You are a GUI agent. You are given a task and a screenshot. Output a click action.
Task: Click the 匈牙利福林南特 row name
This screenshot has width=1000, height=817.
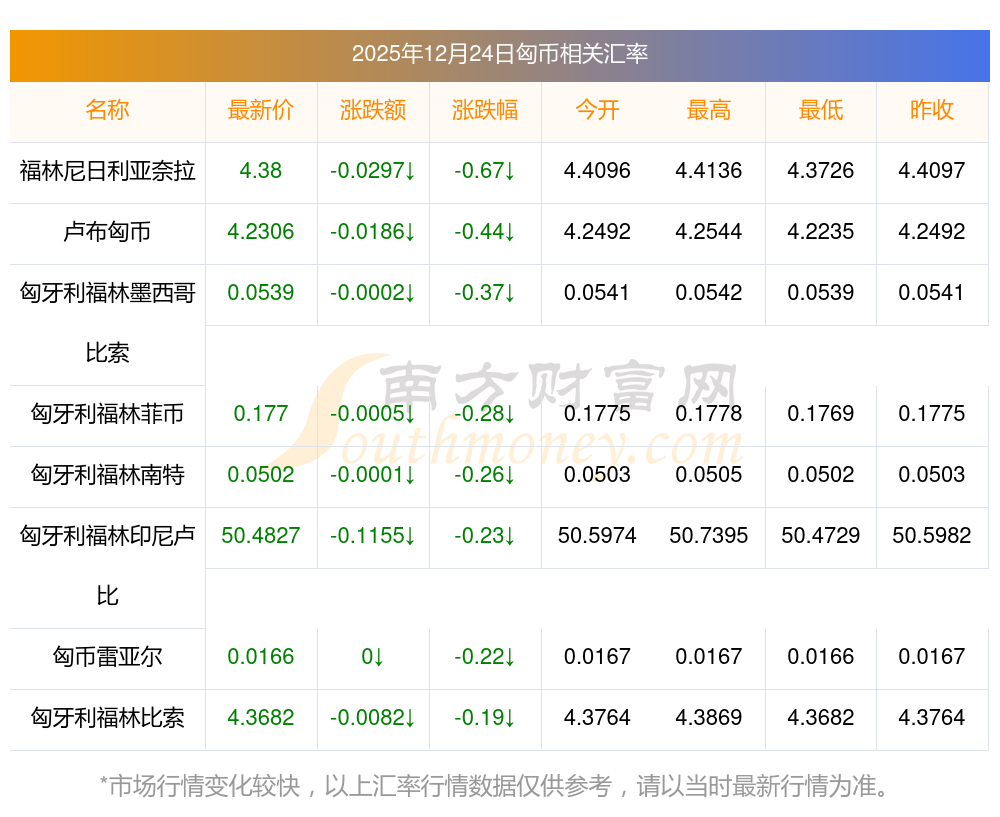coord(107,475)
